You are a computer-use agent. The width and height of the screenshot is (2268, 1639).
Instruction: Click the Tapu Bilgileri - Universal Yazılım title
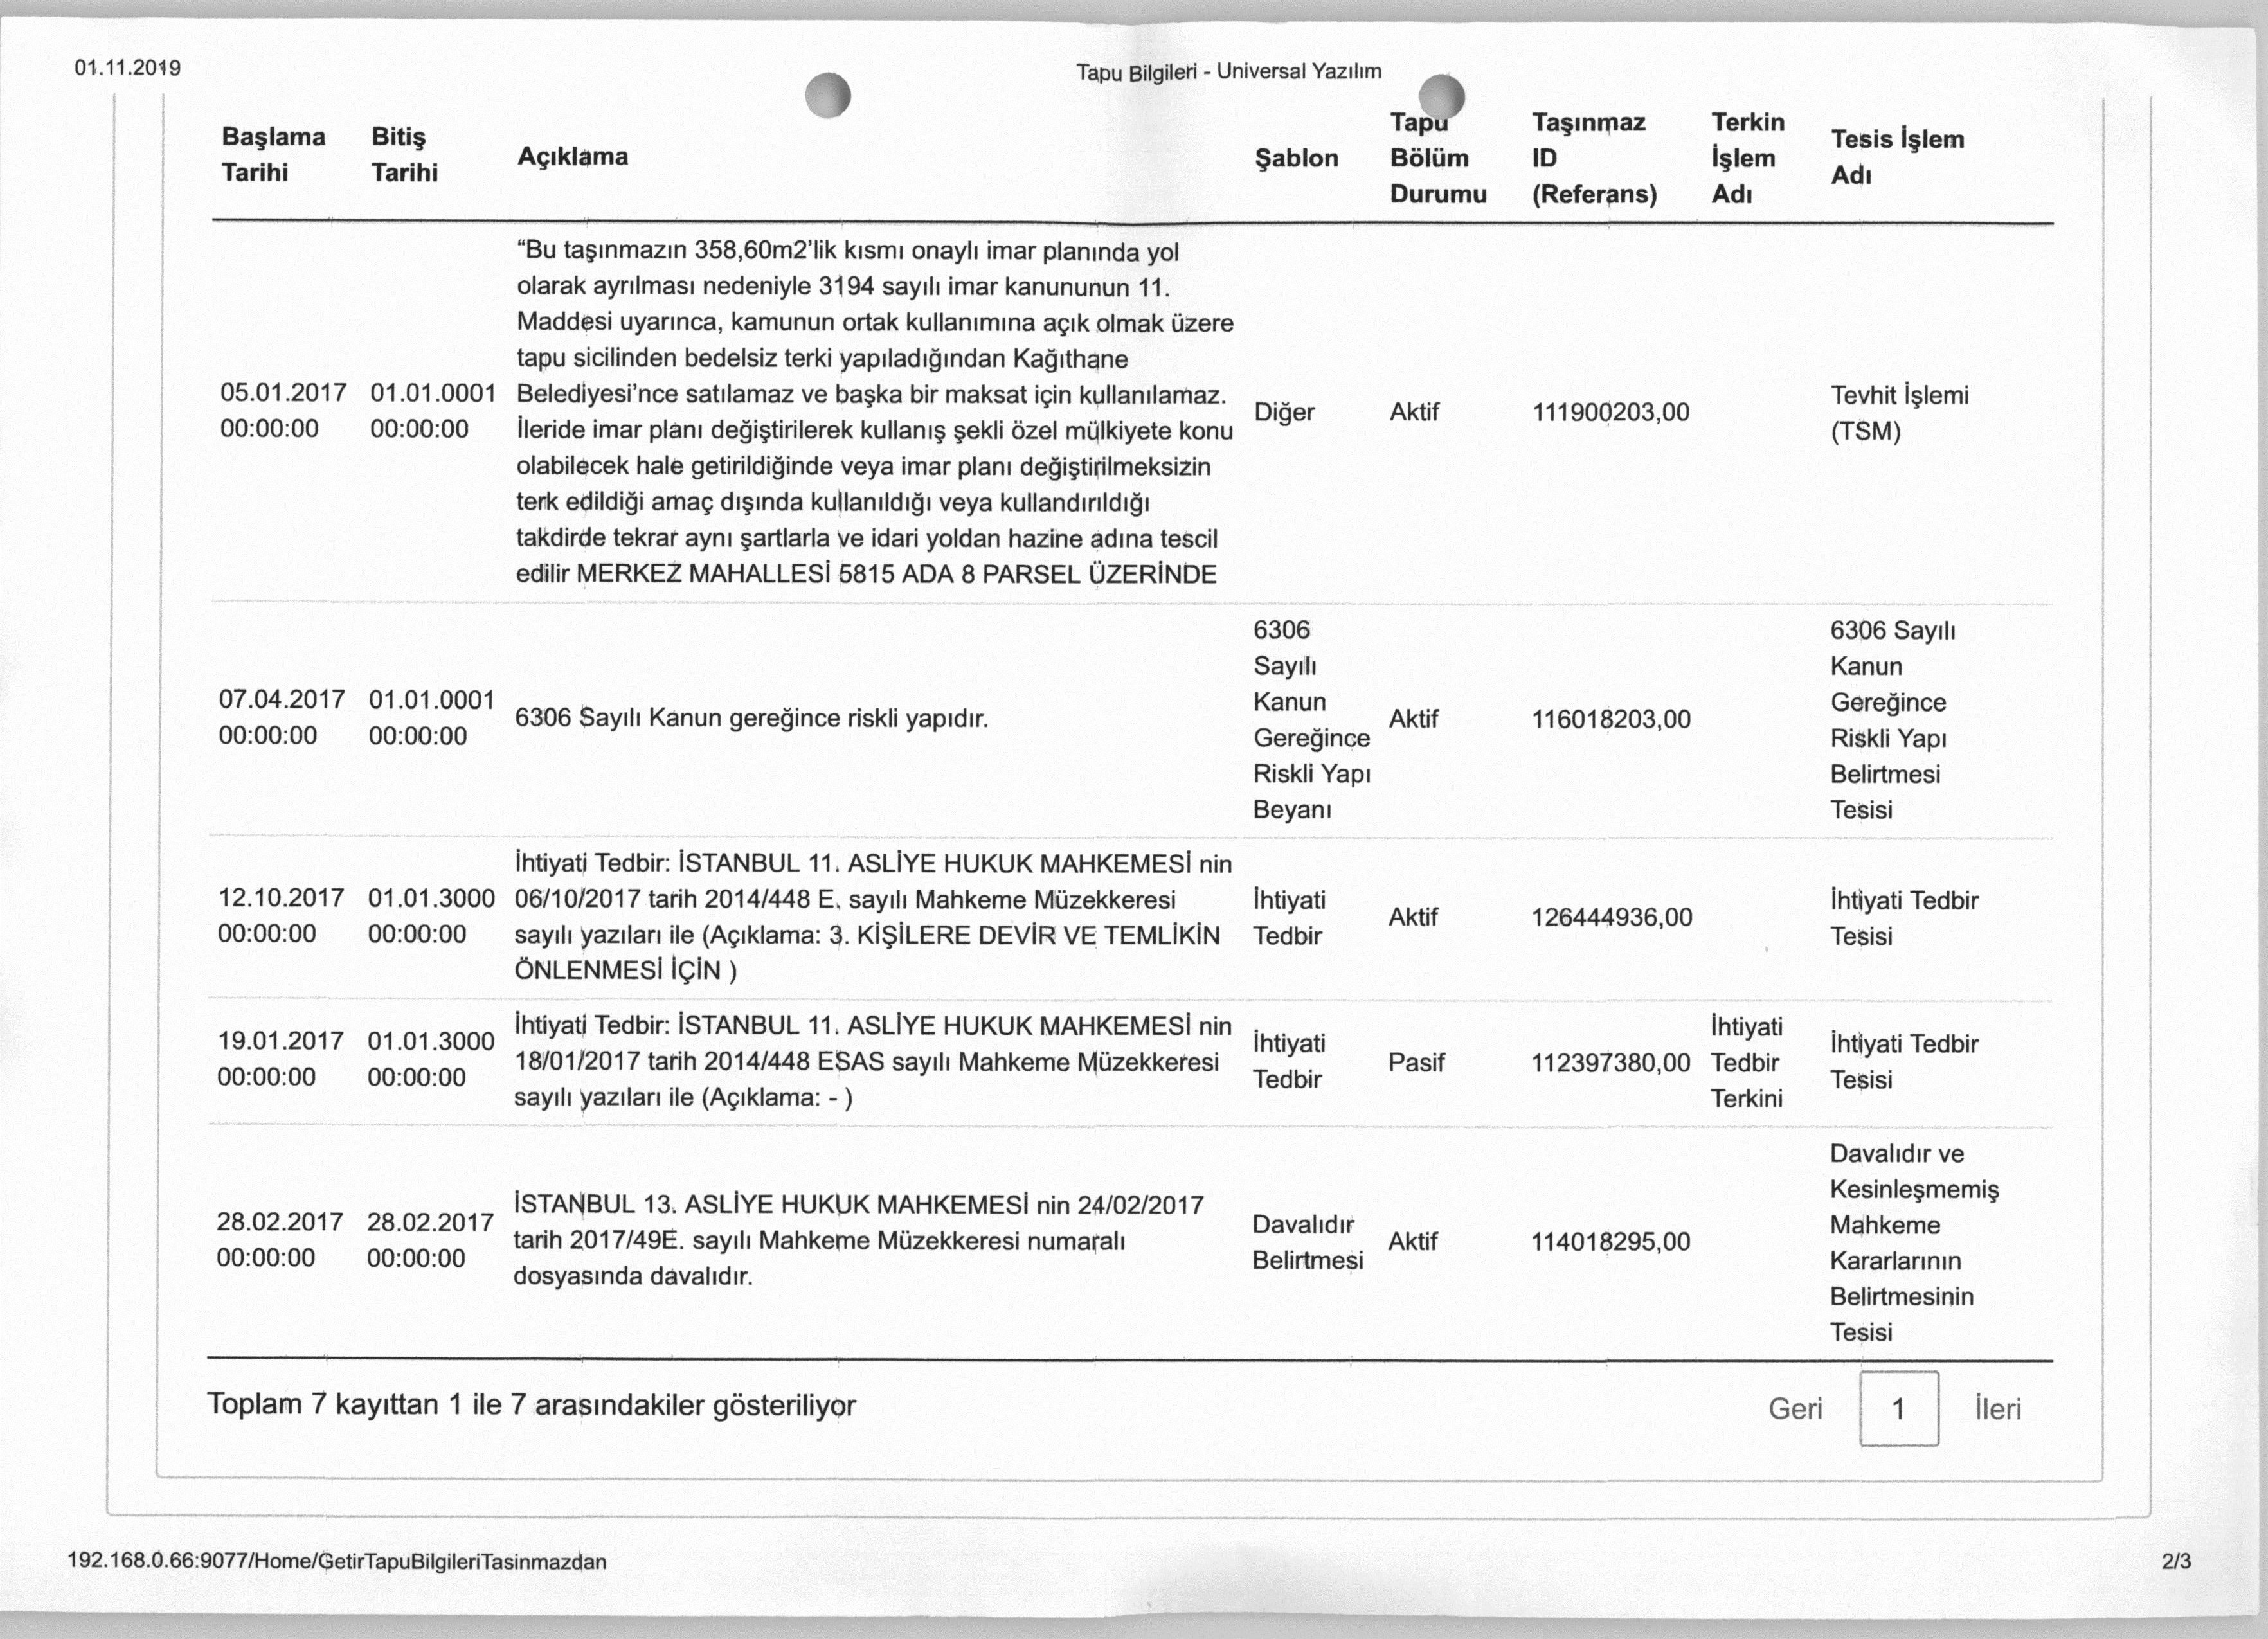1229,72
